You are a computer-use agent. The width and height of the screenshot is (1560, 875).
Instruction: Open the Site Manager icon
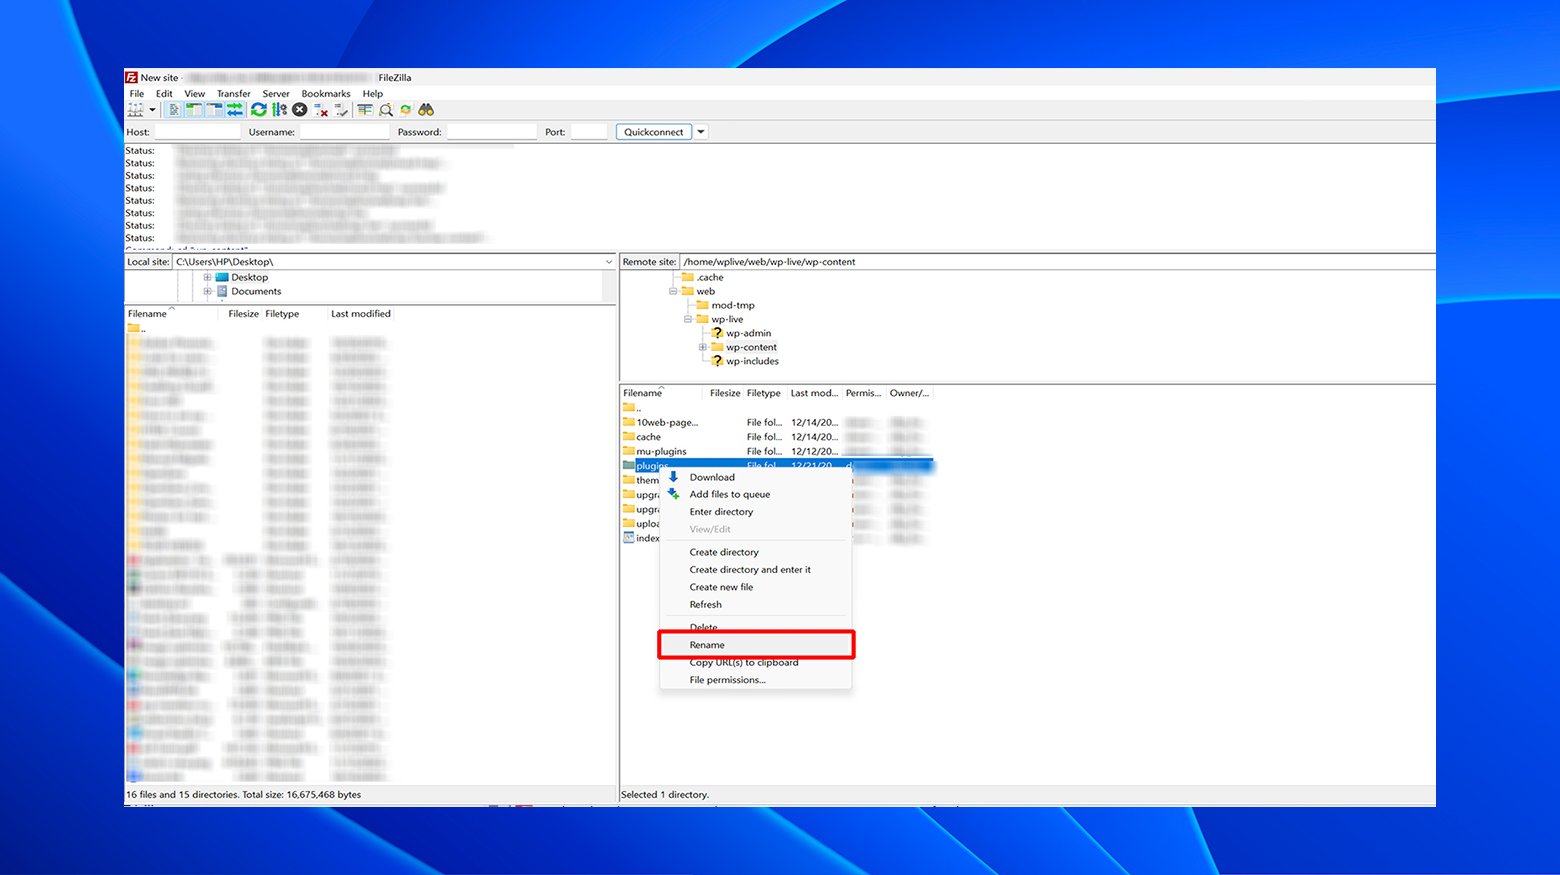point(135,110)
